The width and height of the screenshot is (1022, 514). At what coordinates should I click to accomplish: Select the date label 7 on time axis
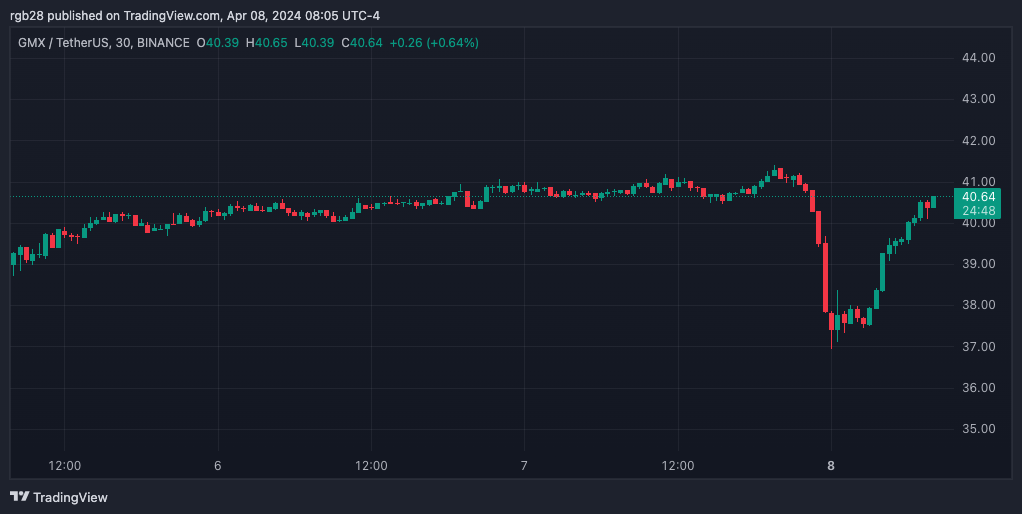pos(524,466)
